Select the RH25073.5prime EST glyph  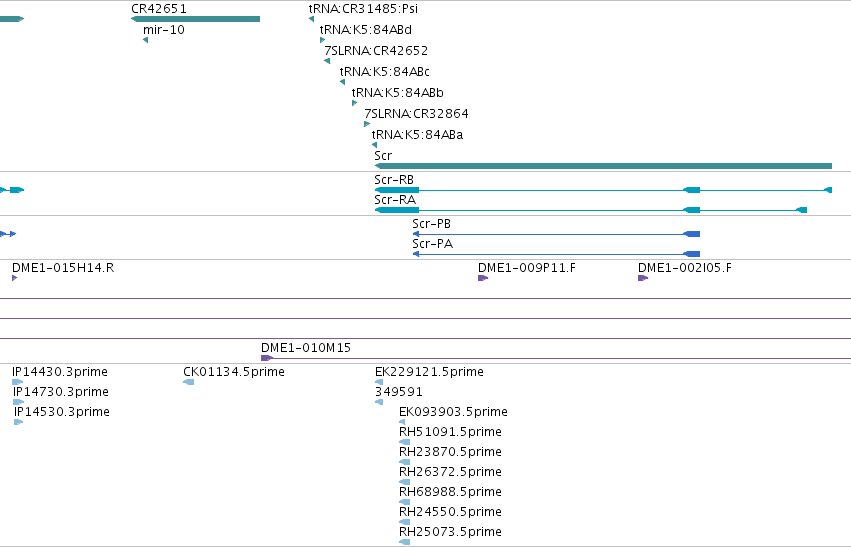tap(404, 542)
